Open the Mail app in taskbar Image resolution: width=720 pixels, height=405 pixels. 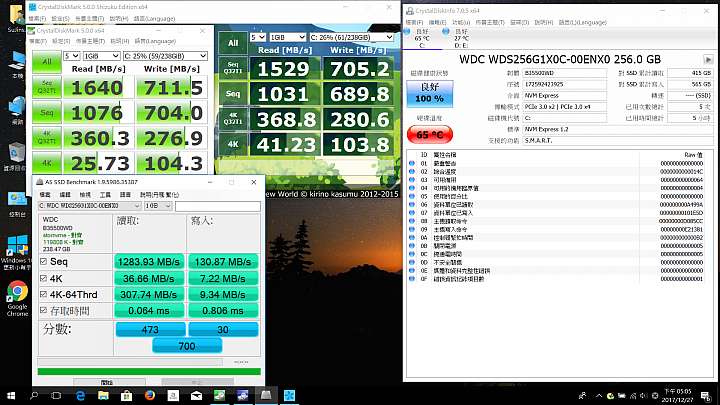point(197,395)
